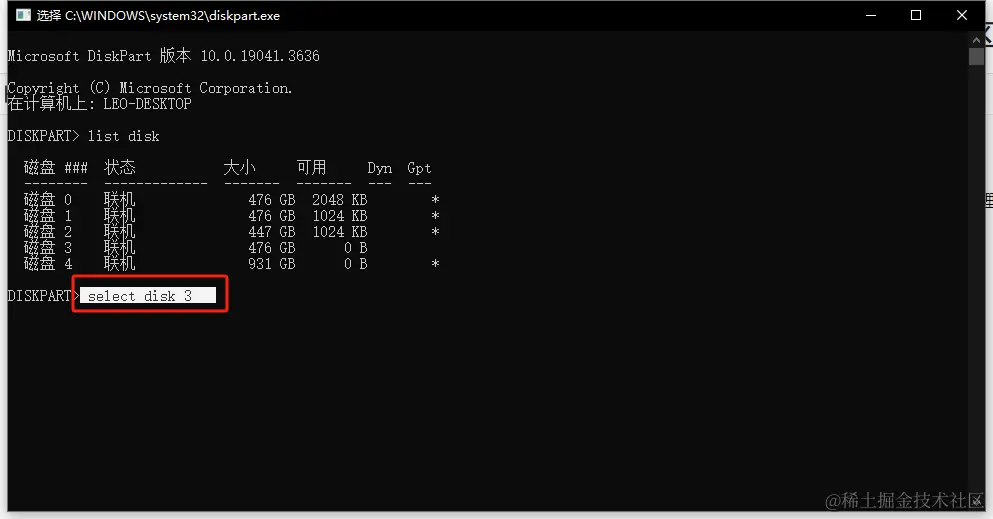Click the scrollbar up arrow

pos(976,39)
